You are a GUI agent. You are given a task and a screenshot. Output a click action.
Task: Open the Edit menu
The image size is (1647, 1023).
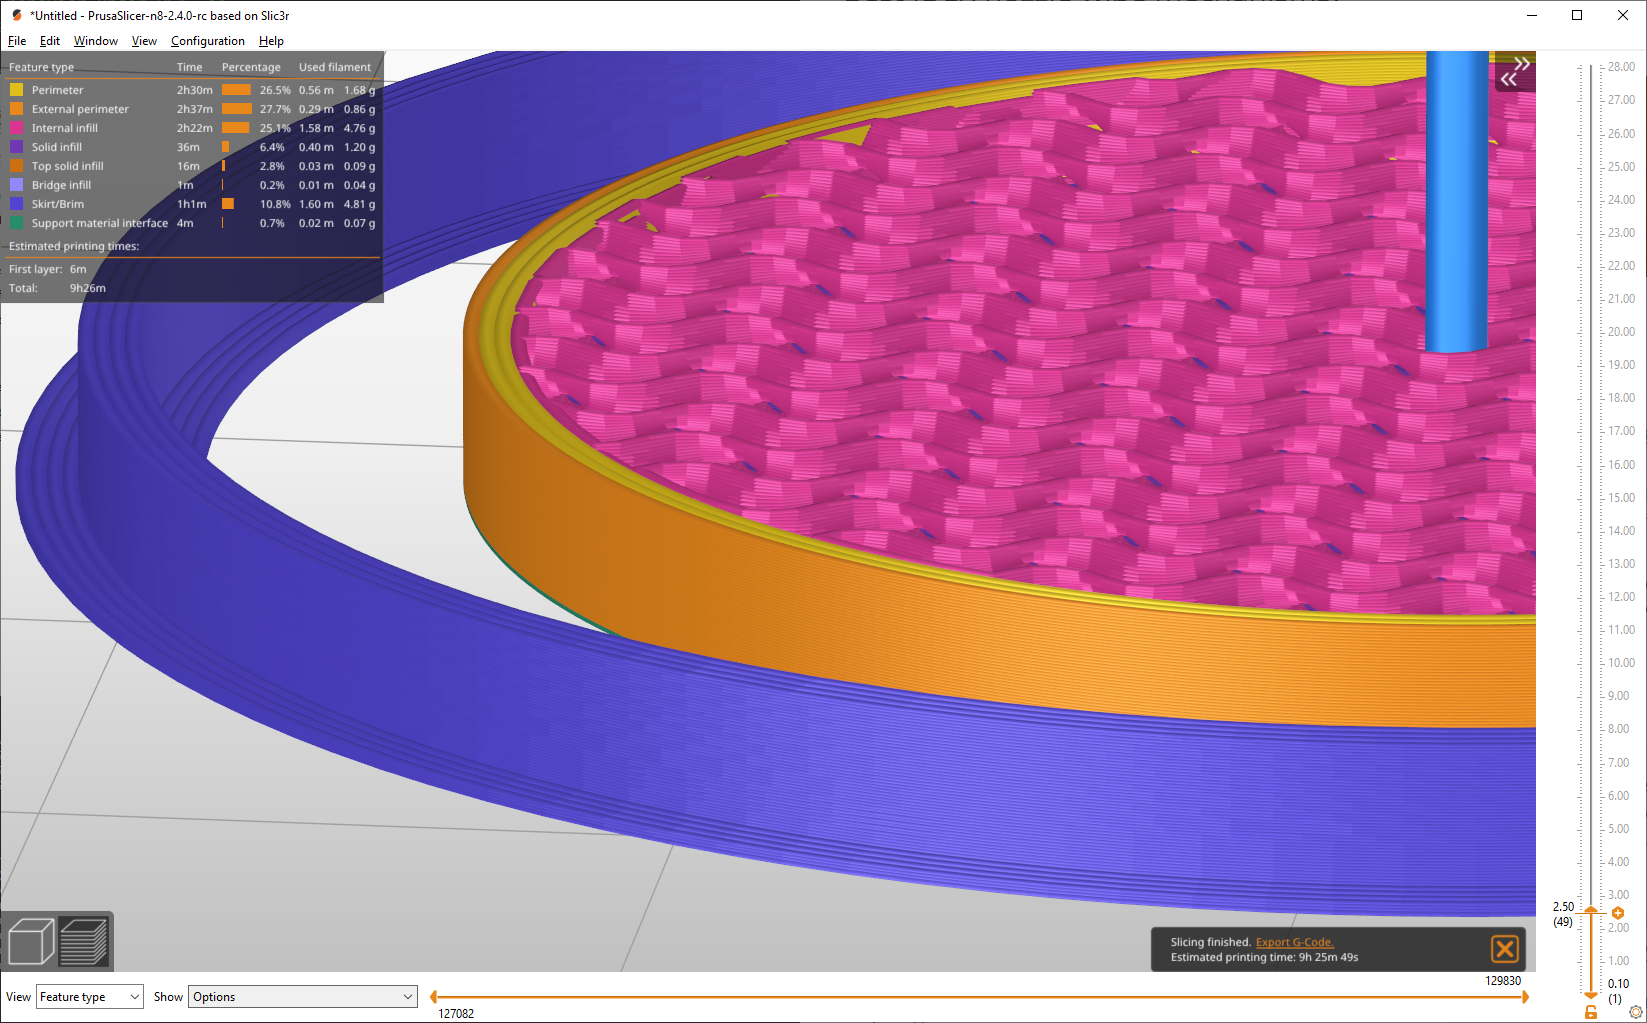tap(50, 41)
